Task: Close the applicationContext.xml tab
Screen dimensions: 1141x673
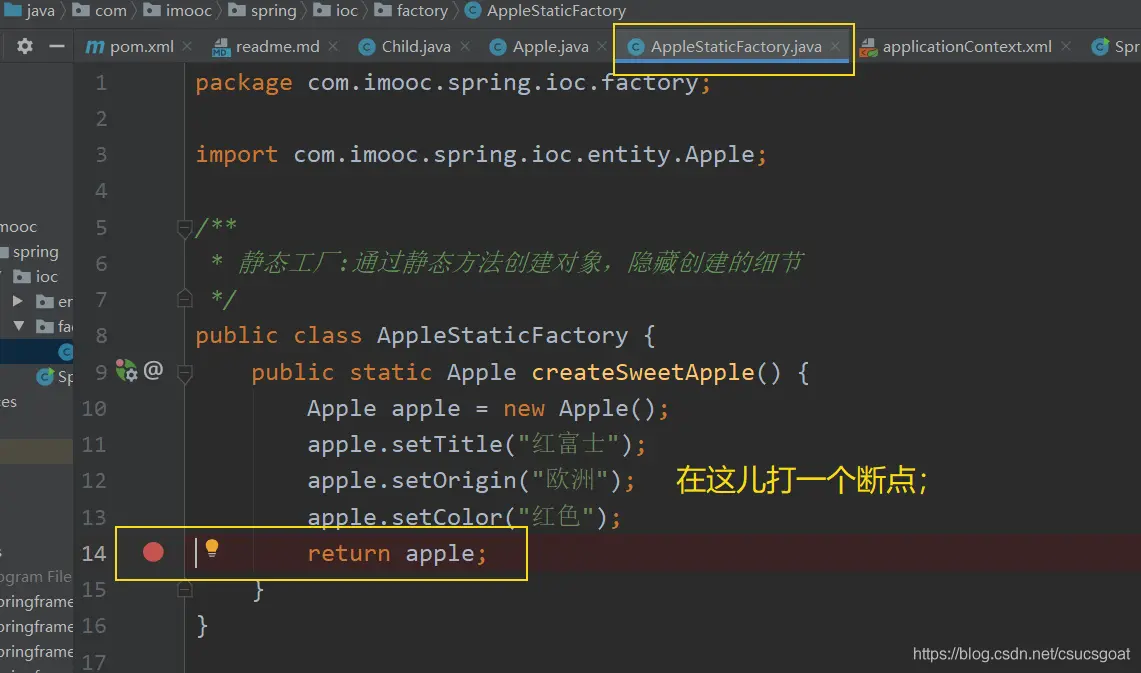Action: pos(1065,46)
